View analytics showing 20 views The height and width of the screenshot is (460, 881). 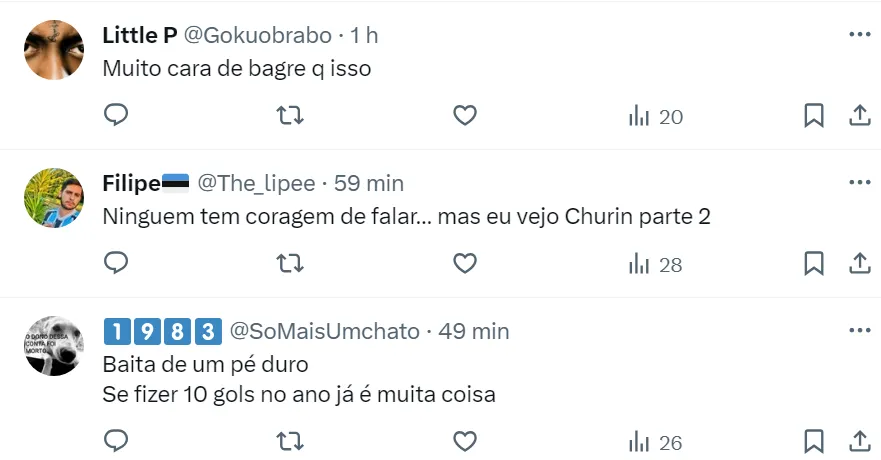(655, 117)
